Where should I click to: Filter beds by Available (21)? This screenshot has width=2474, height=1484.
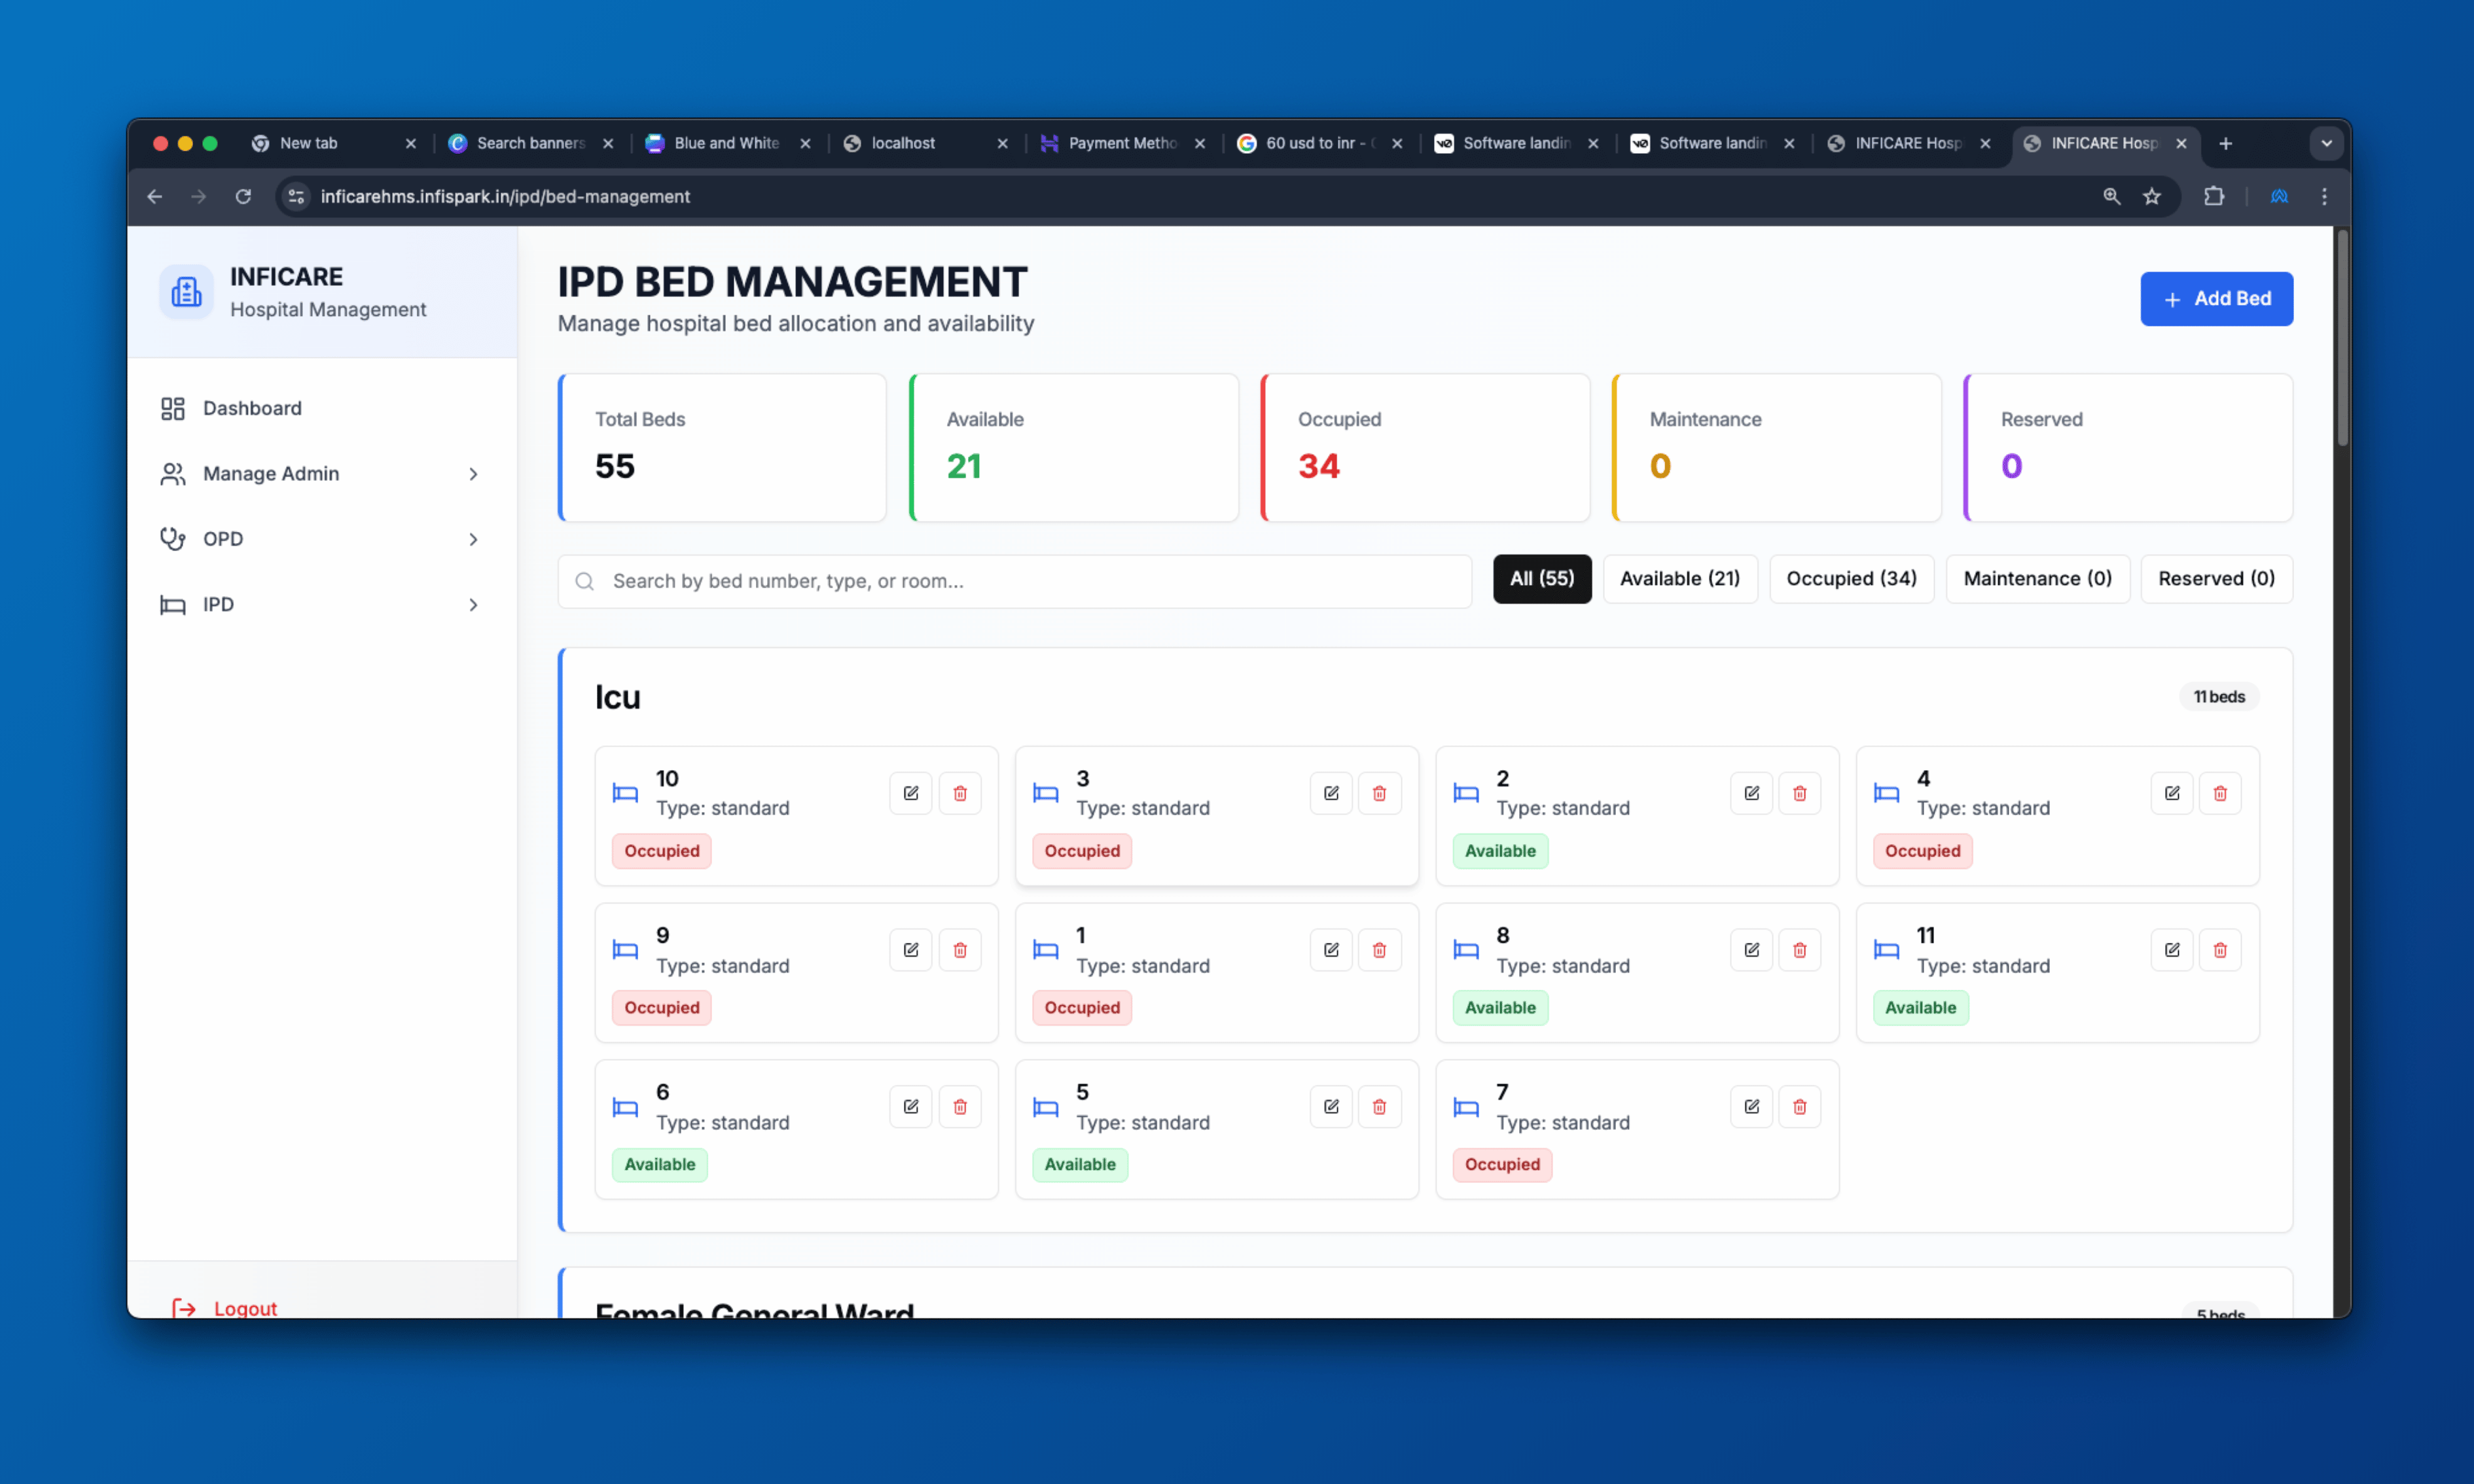(1679, 579)
